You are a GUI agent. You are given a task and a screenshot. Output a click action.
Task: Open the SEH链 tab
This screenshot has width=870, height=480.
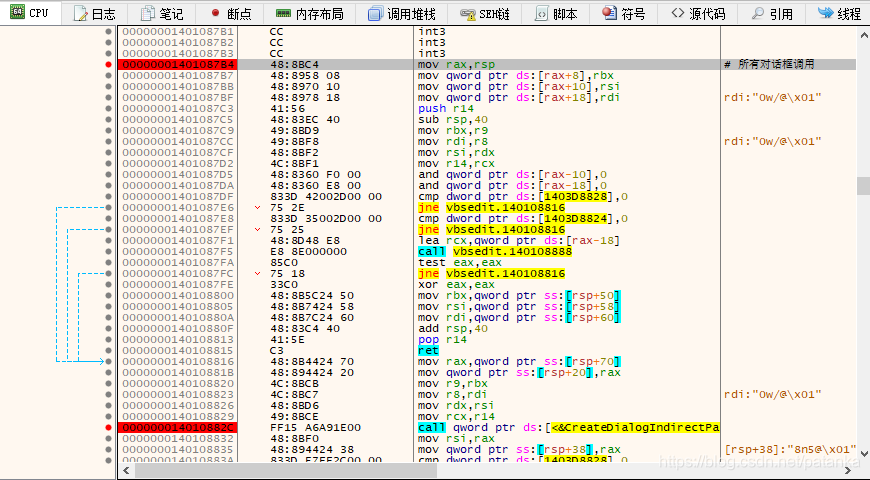[485, 13]
